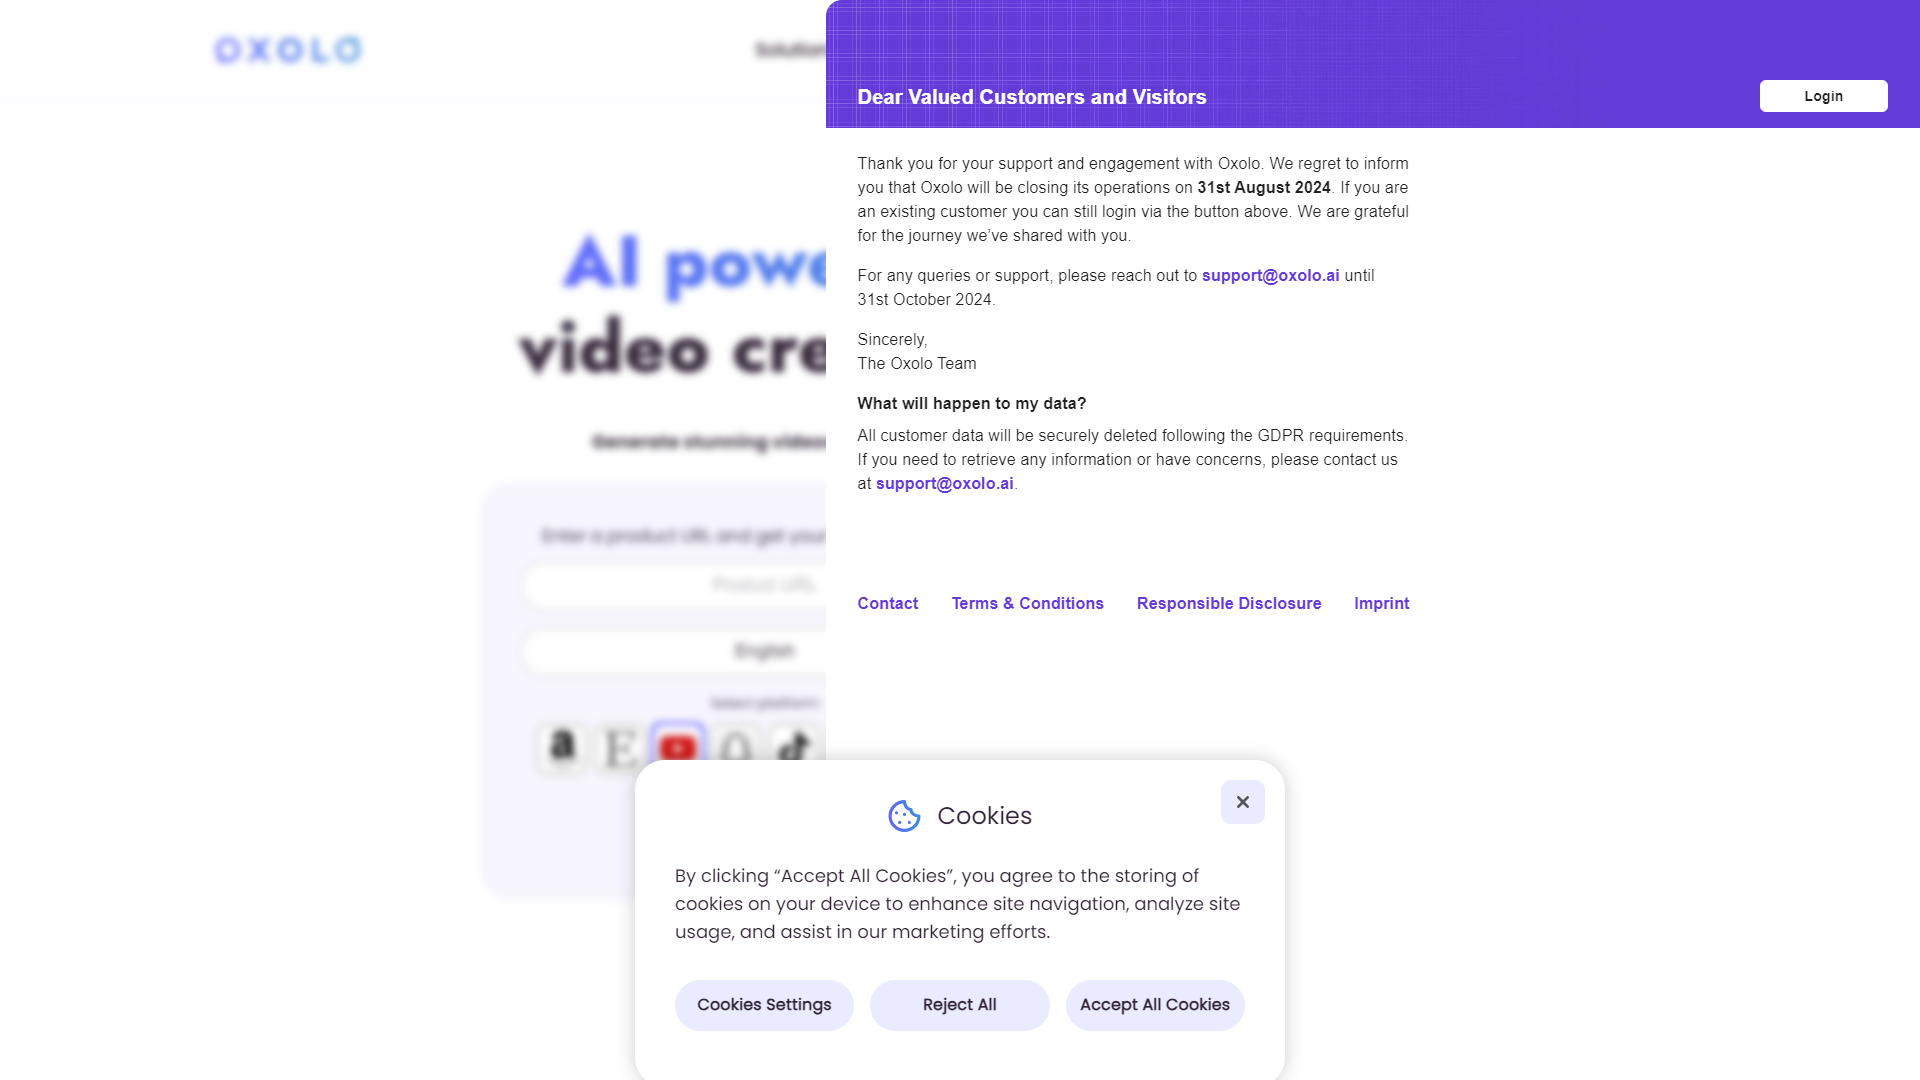Viewport: 1920px width, 1080px height.
Task: Select English language dropdown
Action: coord(764,650)
